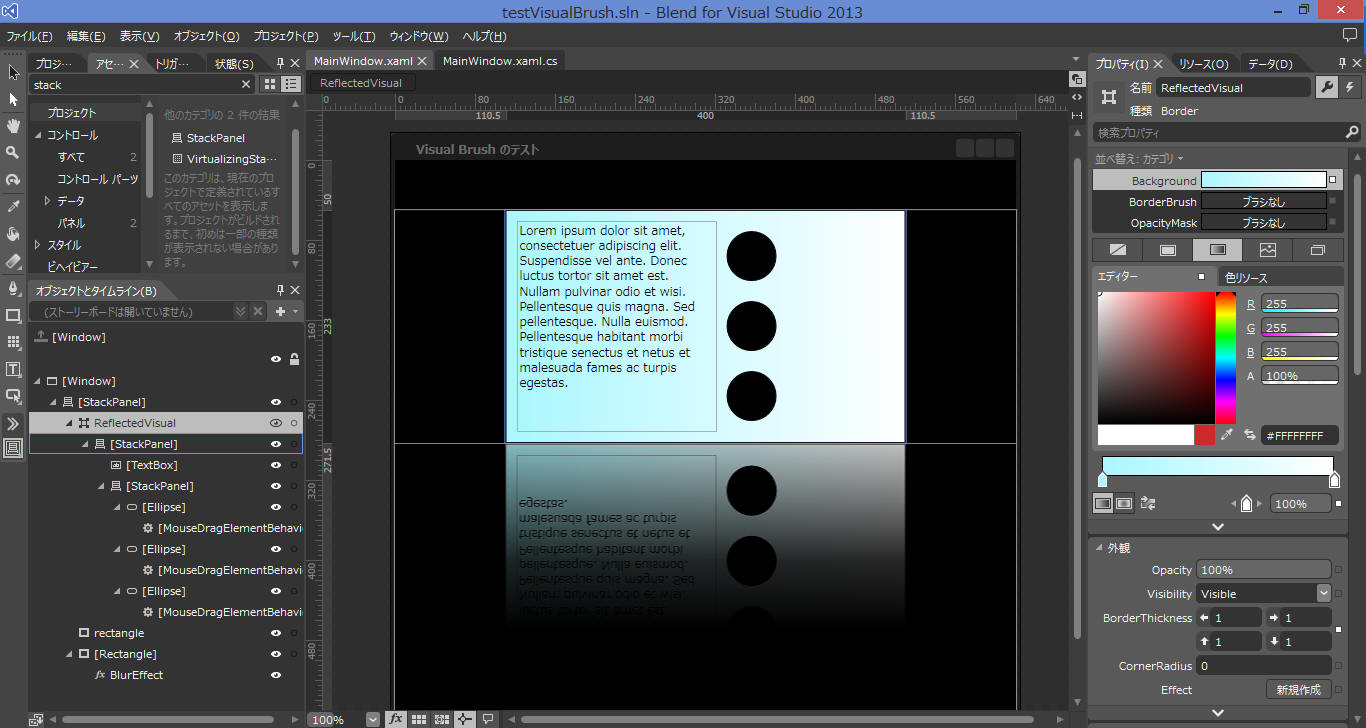Select the No brush tab

pyautogui.click(x=1117, y=250)
